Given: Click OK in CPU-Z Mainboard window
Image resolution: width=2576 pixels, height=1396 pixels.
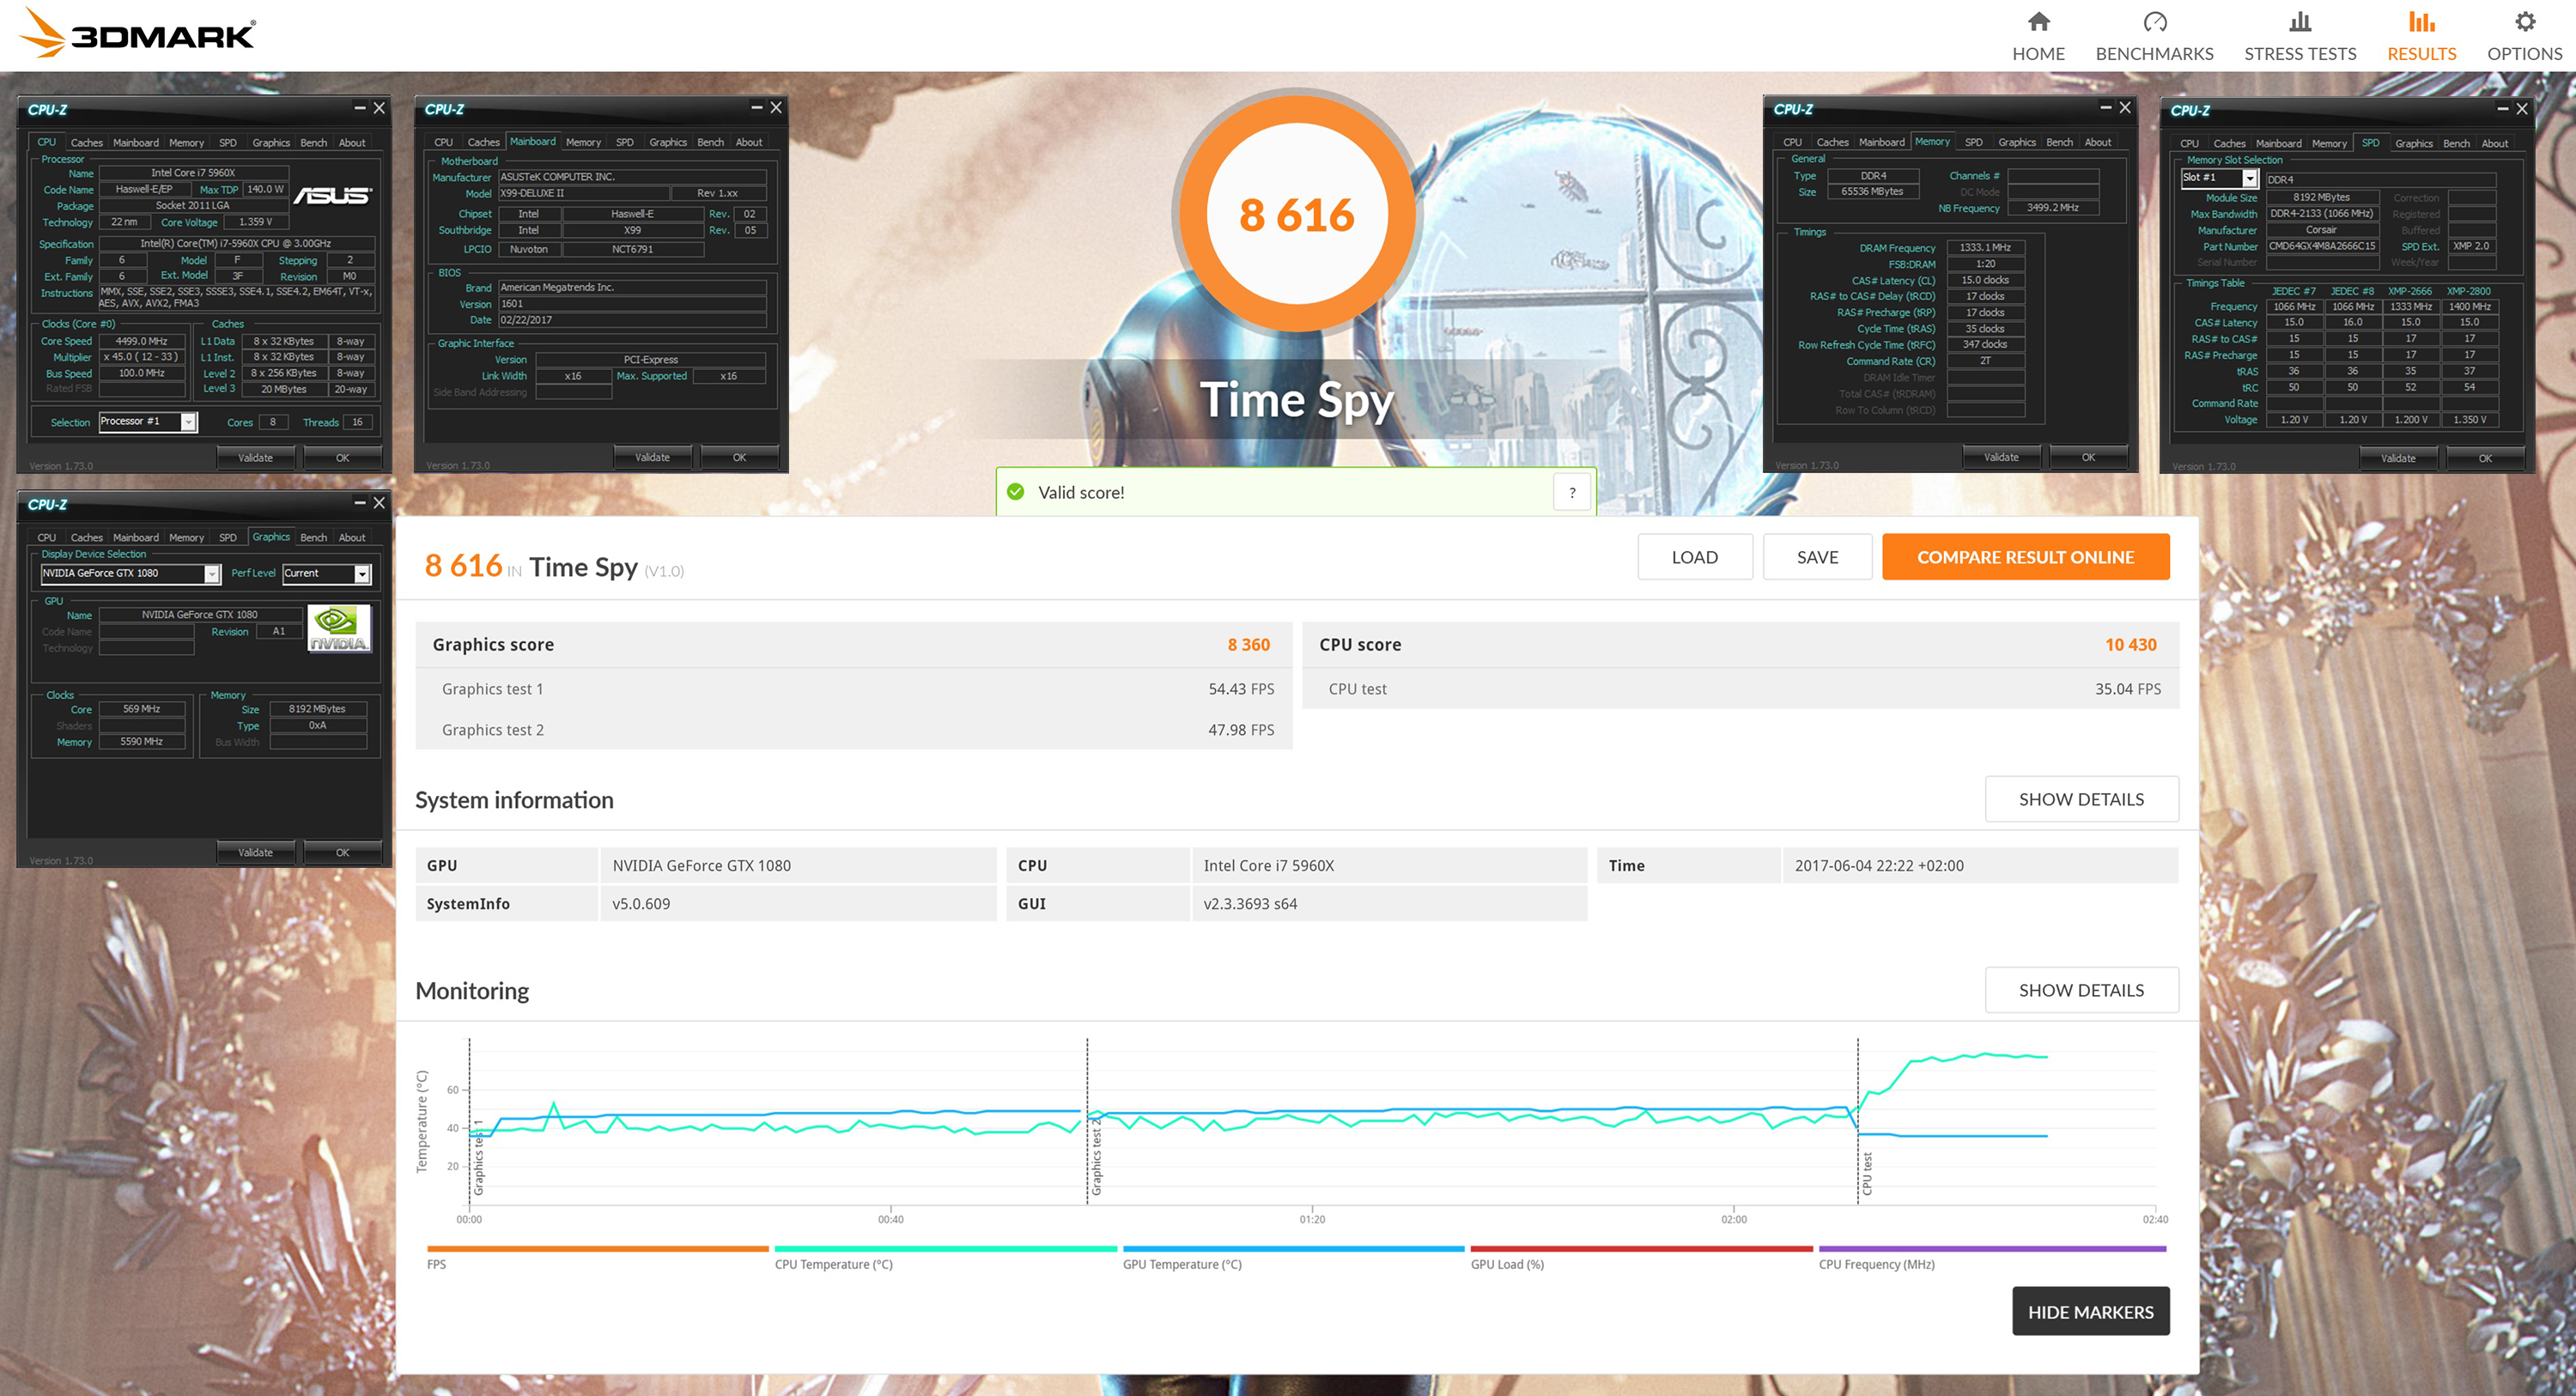Looking at the screenshot, I should 739,458.
